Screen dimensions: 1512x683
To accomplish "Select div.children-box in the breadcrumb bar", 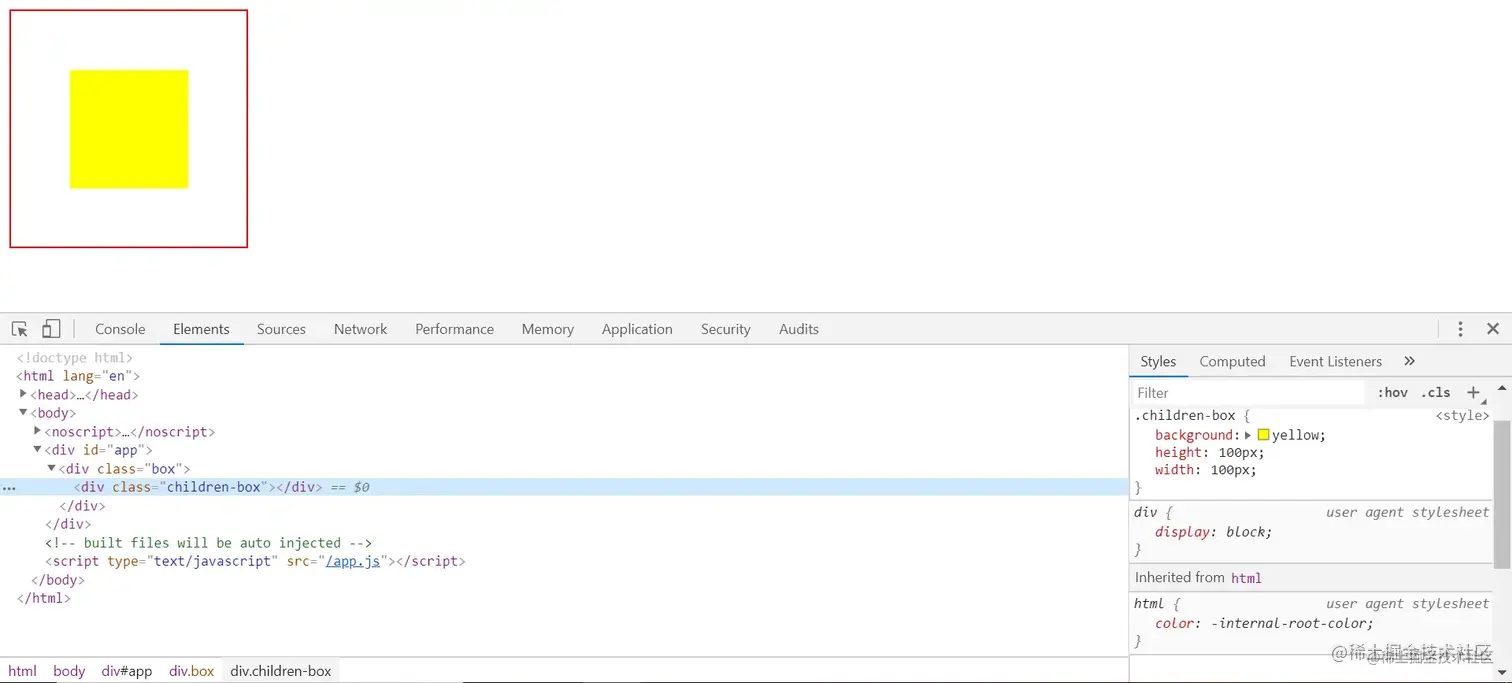I will pyautogui.click(x=281, y=671).
